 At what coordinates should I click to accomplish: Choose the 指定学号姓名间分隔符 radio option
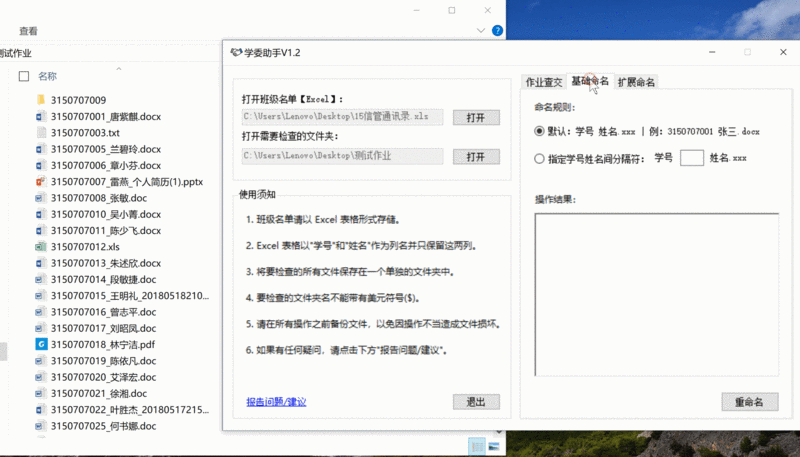(x=540, y=158)
